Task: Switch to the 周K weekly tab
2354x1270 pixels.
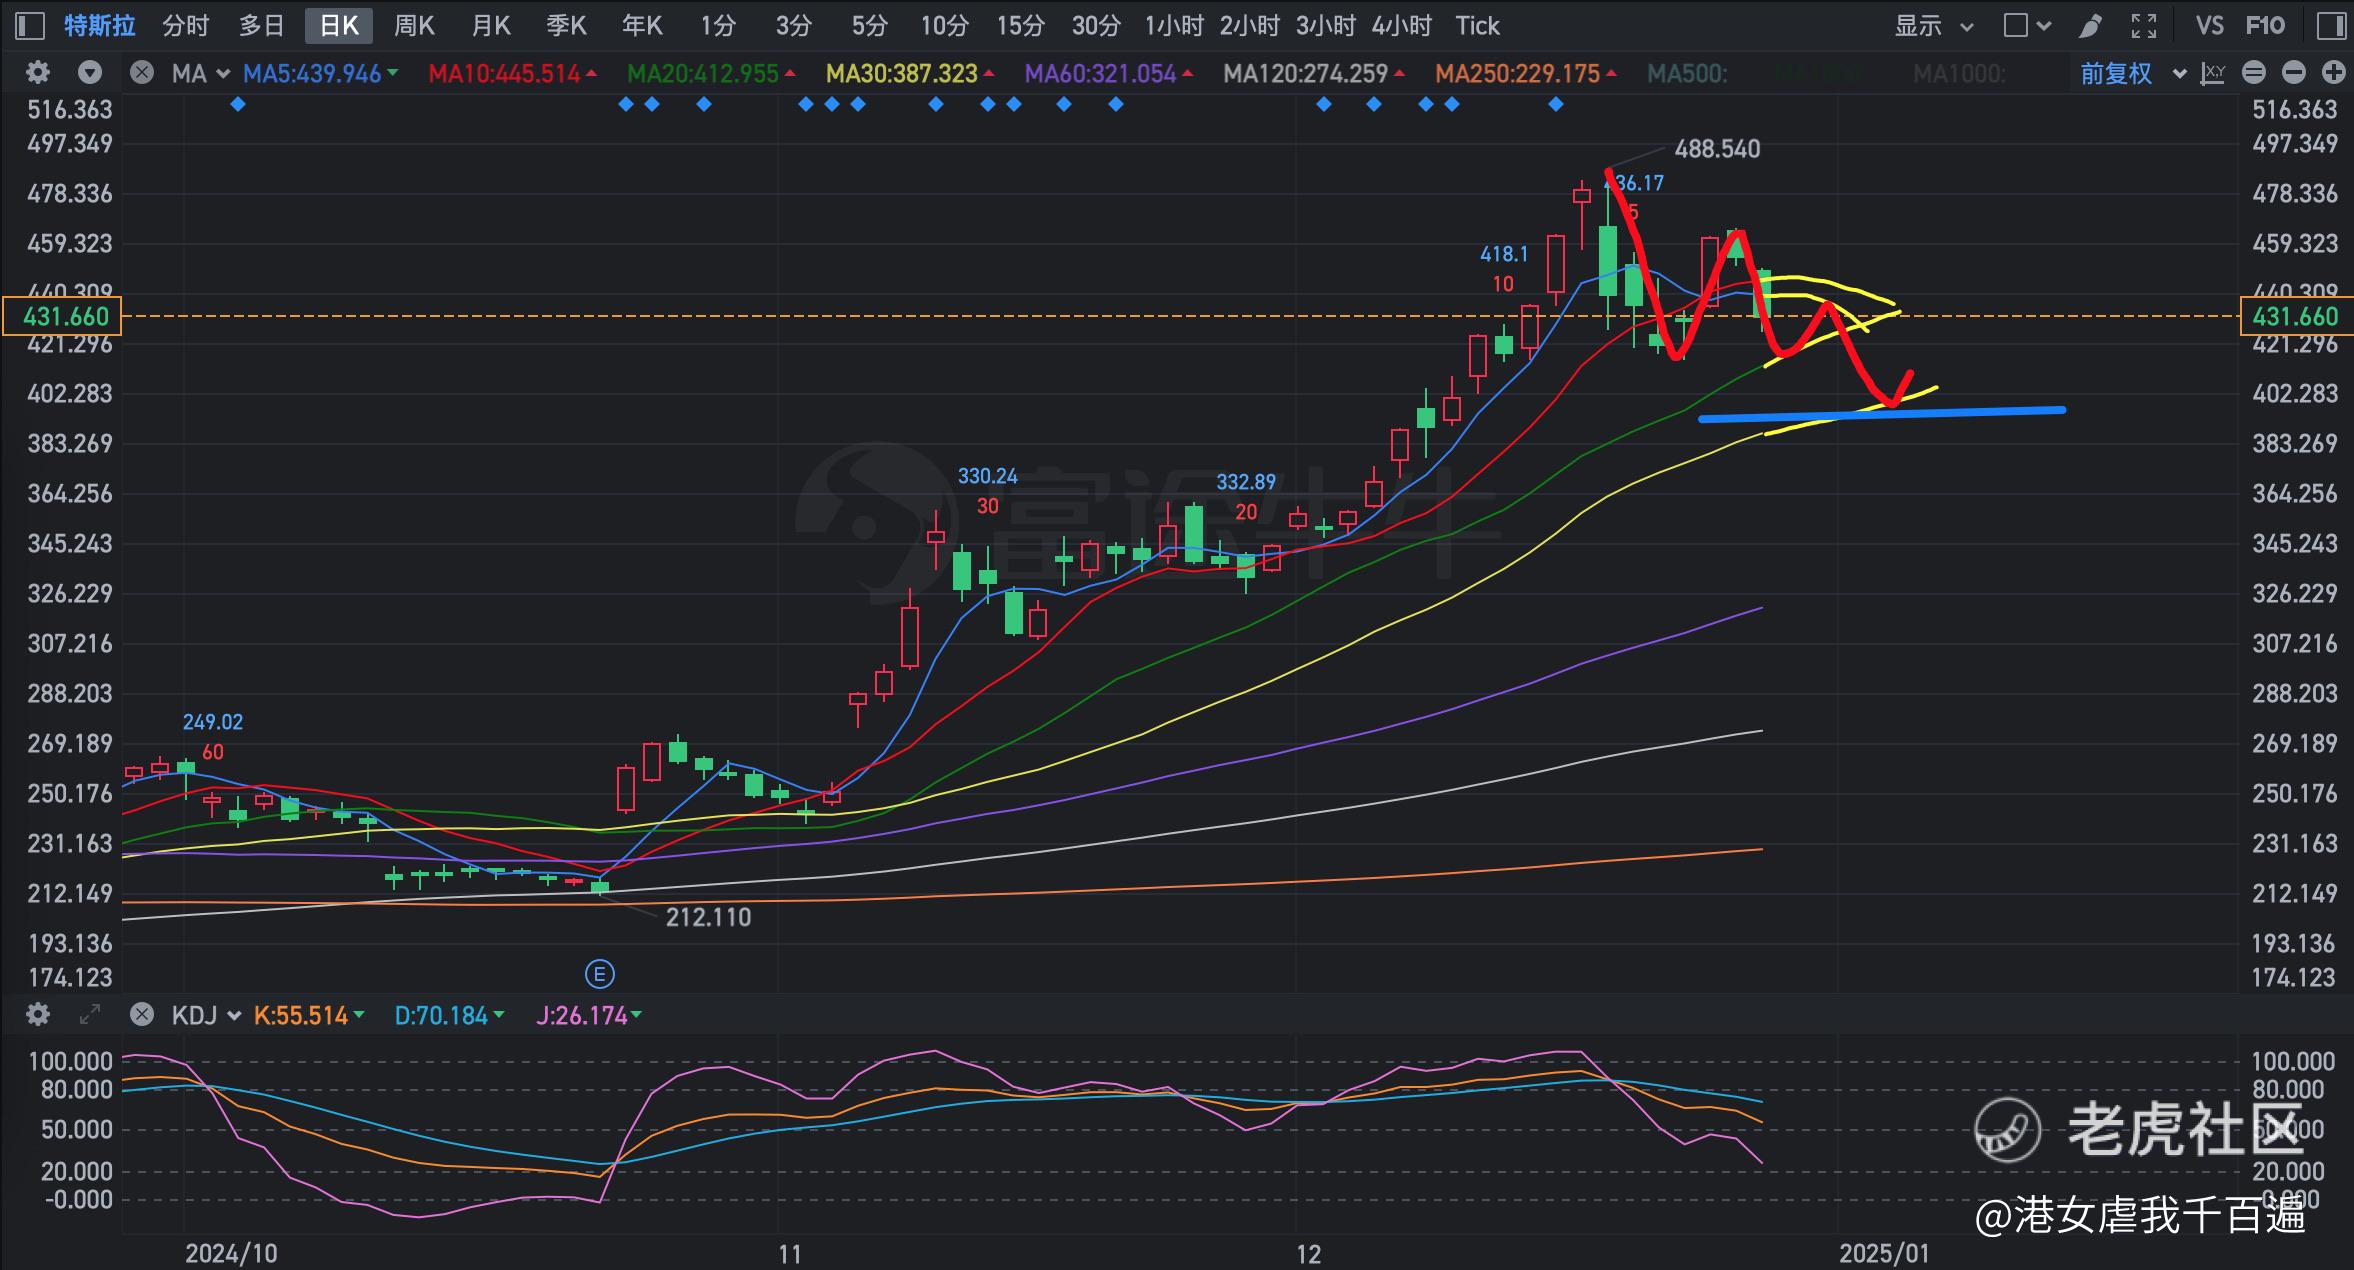Action: [x=414, y=26]
